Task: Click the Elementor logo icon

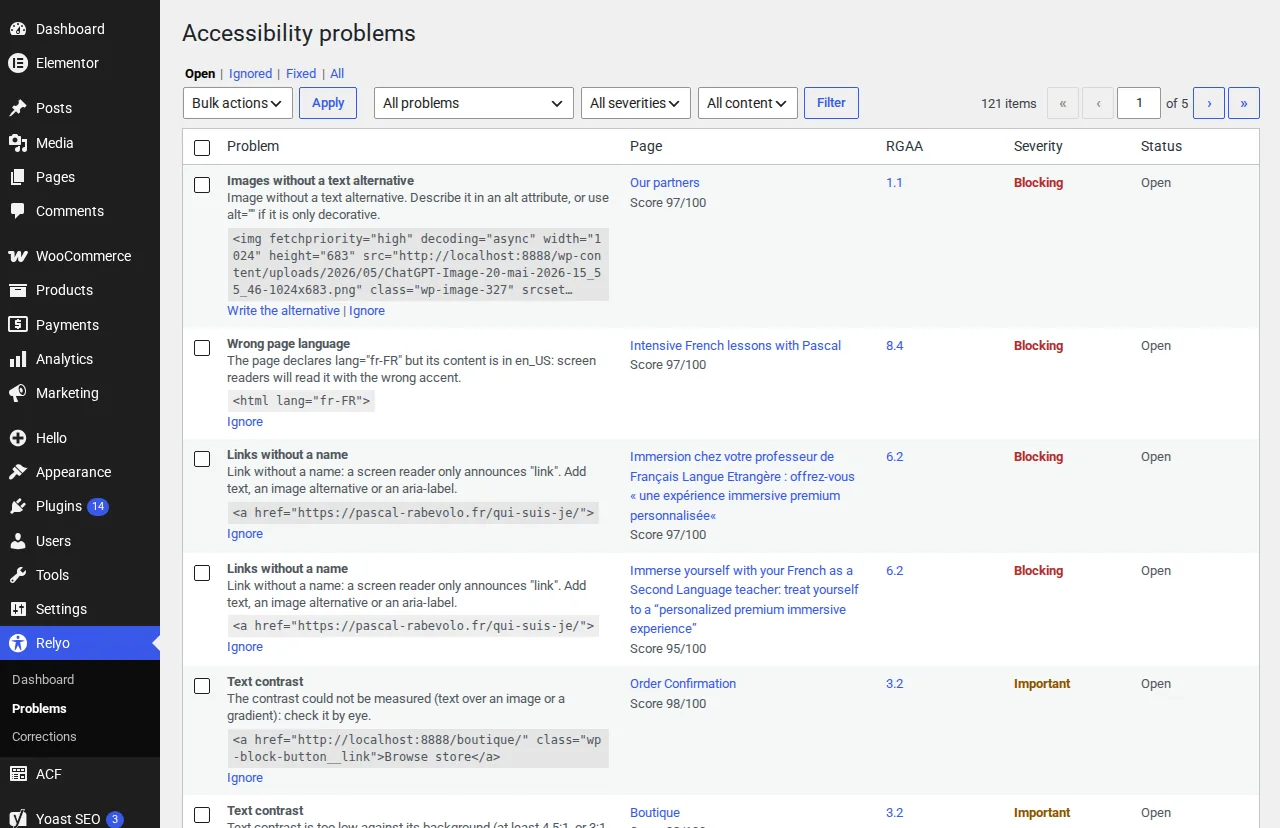Action: click(x=18, y=63)
